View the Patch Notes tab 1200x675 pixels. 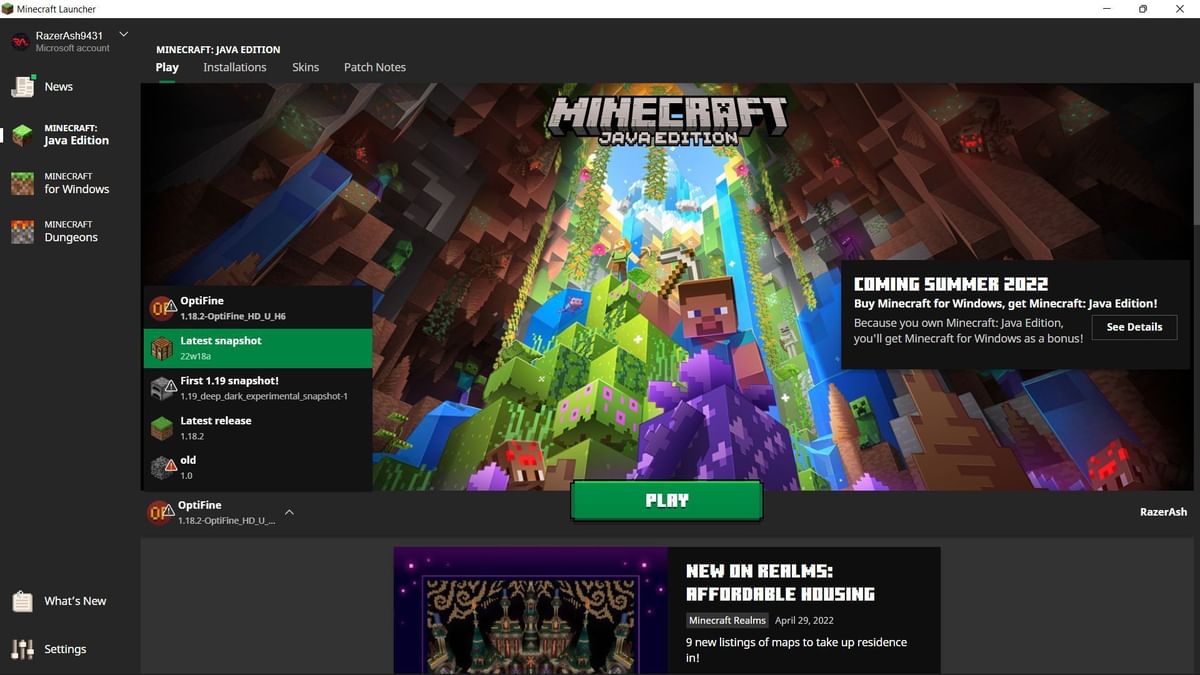tap(374, 67)
